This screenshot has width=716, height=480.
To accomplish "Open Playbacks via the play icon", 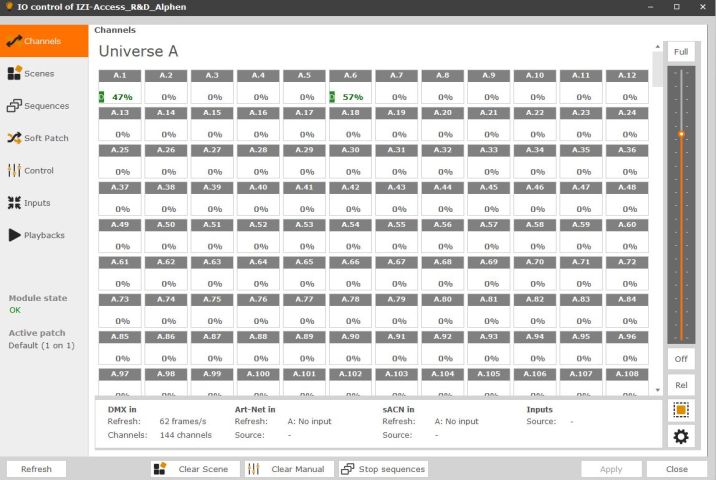I will 14,235.
